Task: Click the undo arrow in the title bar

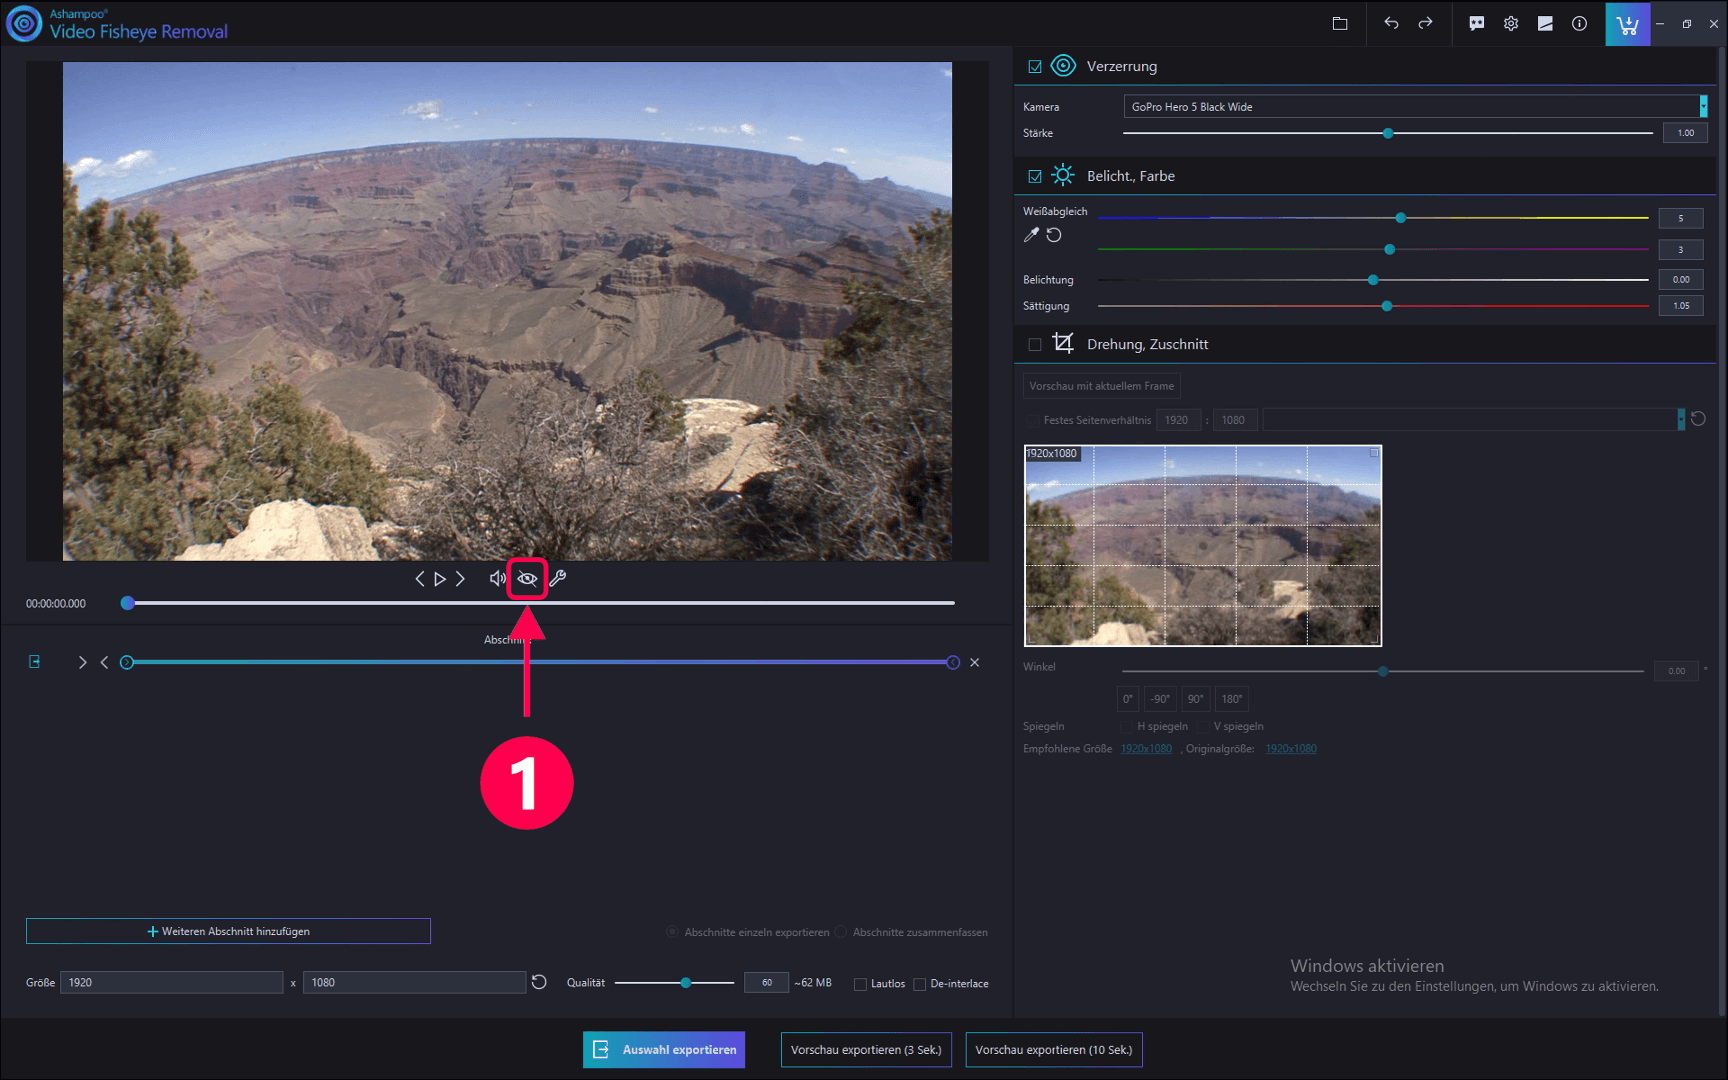Action: click(x=1391, y=24)
